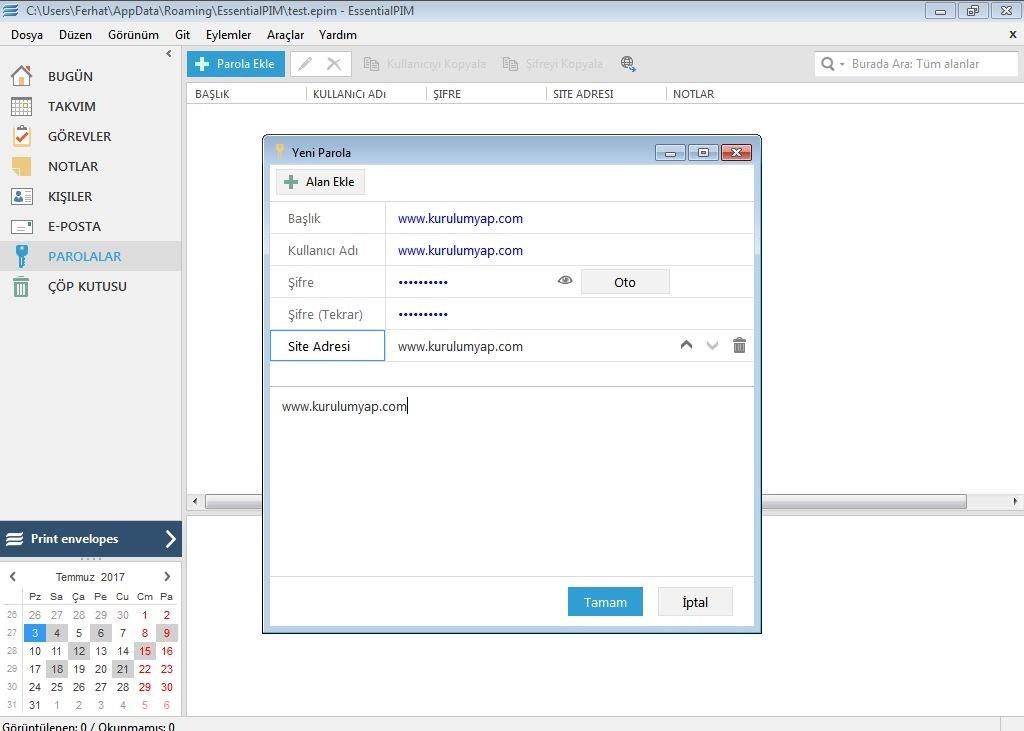The width and height of the screenshot is (1024, 731).
Task: Click the Site Adresi value field
Action: click(x=532, y=346)
